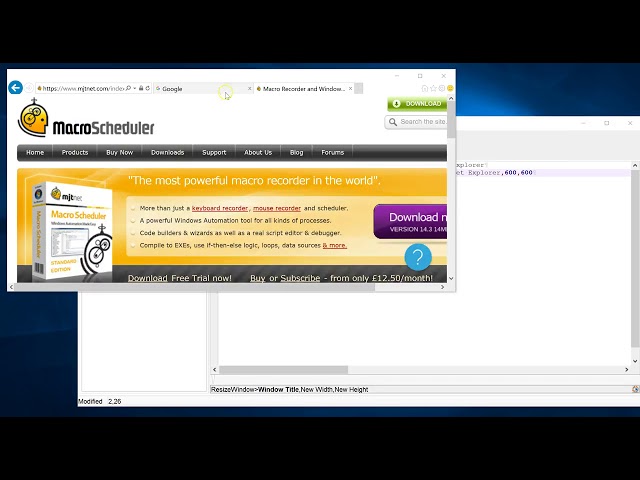The height and width of the screenshot is (480, 640).
Task: Close the Macro Recorder tab
Action: pyautogui.click(x=350, y=88)
